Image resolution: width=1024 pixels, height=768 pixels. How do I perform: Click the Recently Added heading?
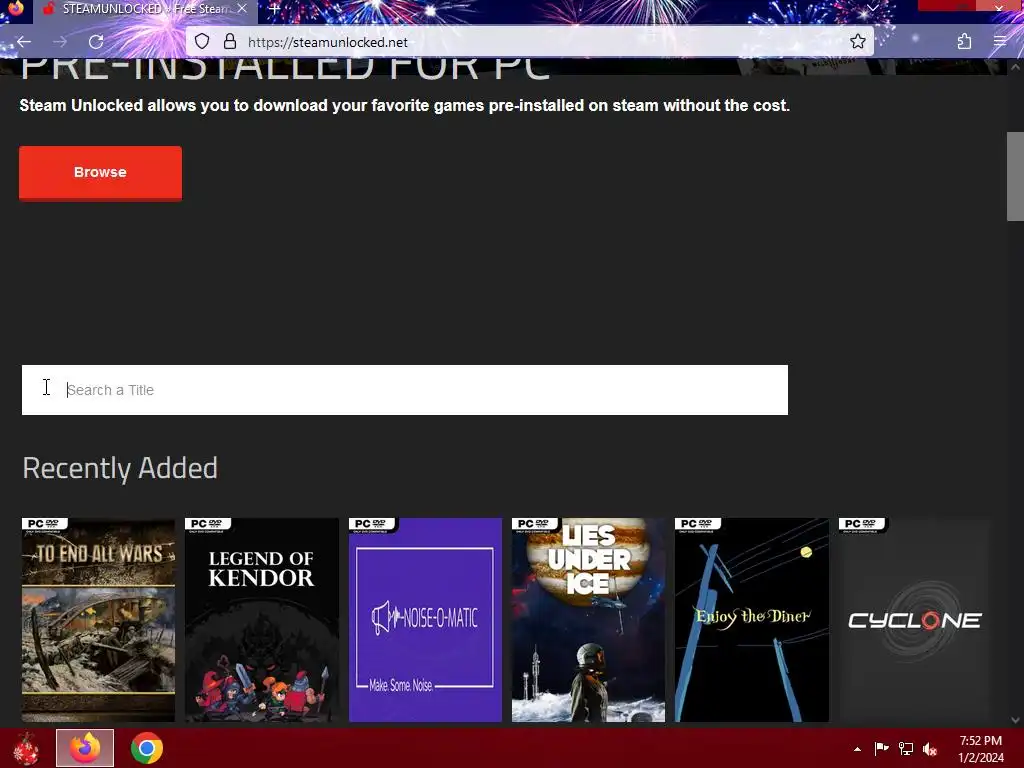point(120,468)
